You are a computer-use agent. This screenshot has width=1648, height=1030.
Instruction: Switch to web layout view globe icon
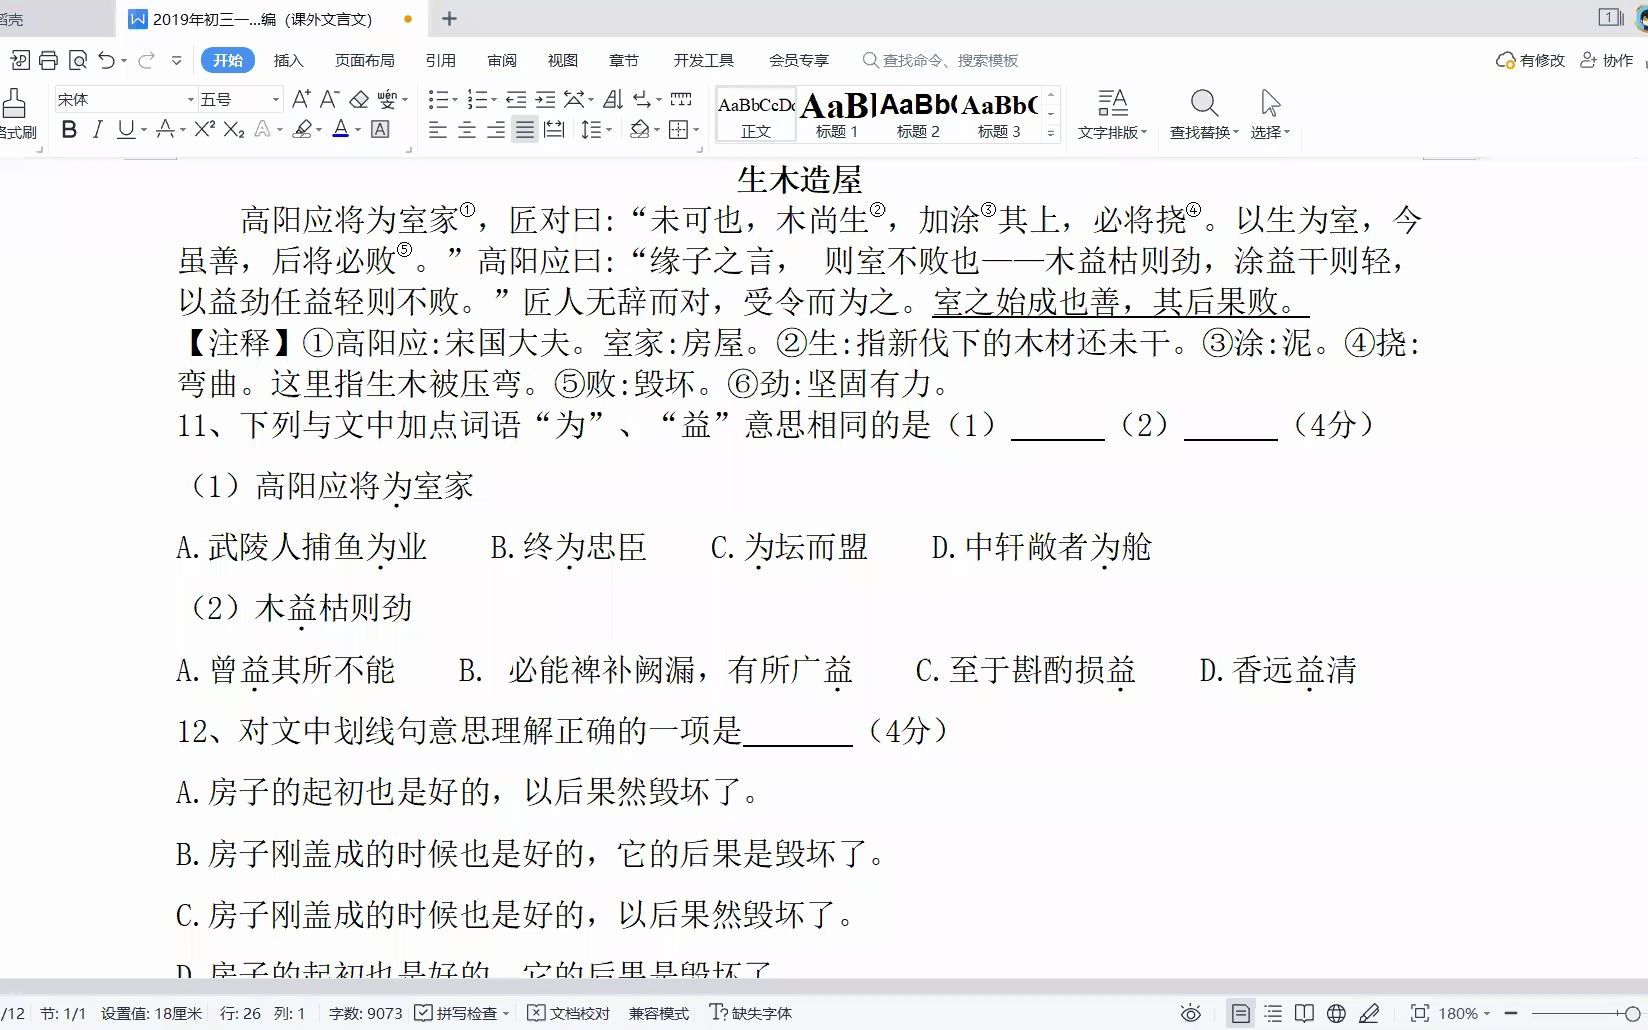[1336, 1014]
